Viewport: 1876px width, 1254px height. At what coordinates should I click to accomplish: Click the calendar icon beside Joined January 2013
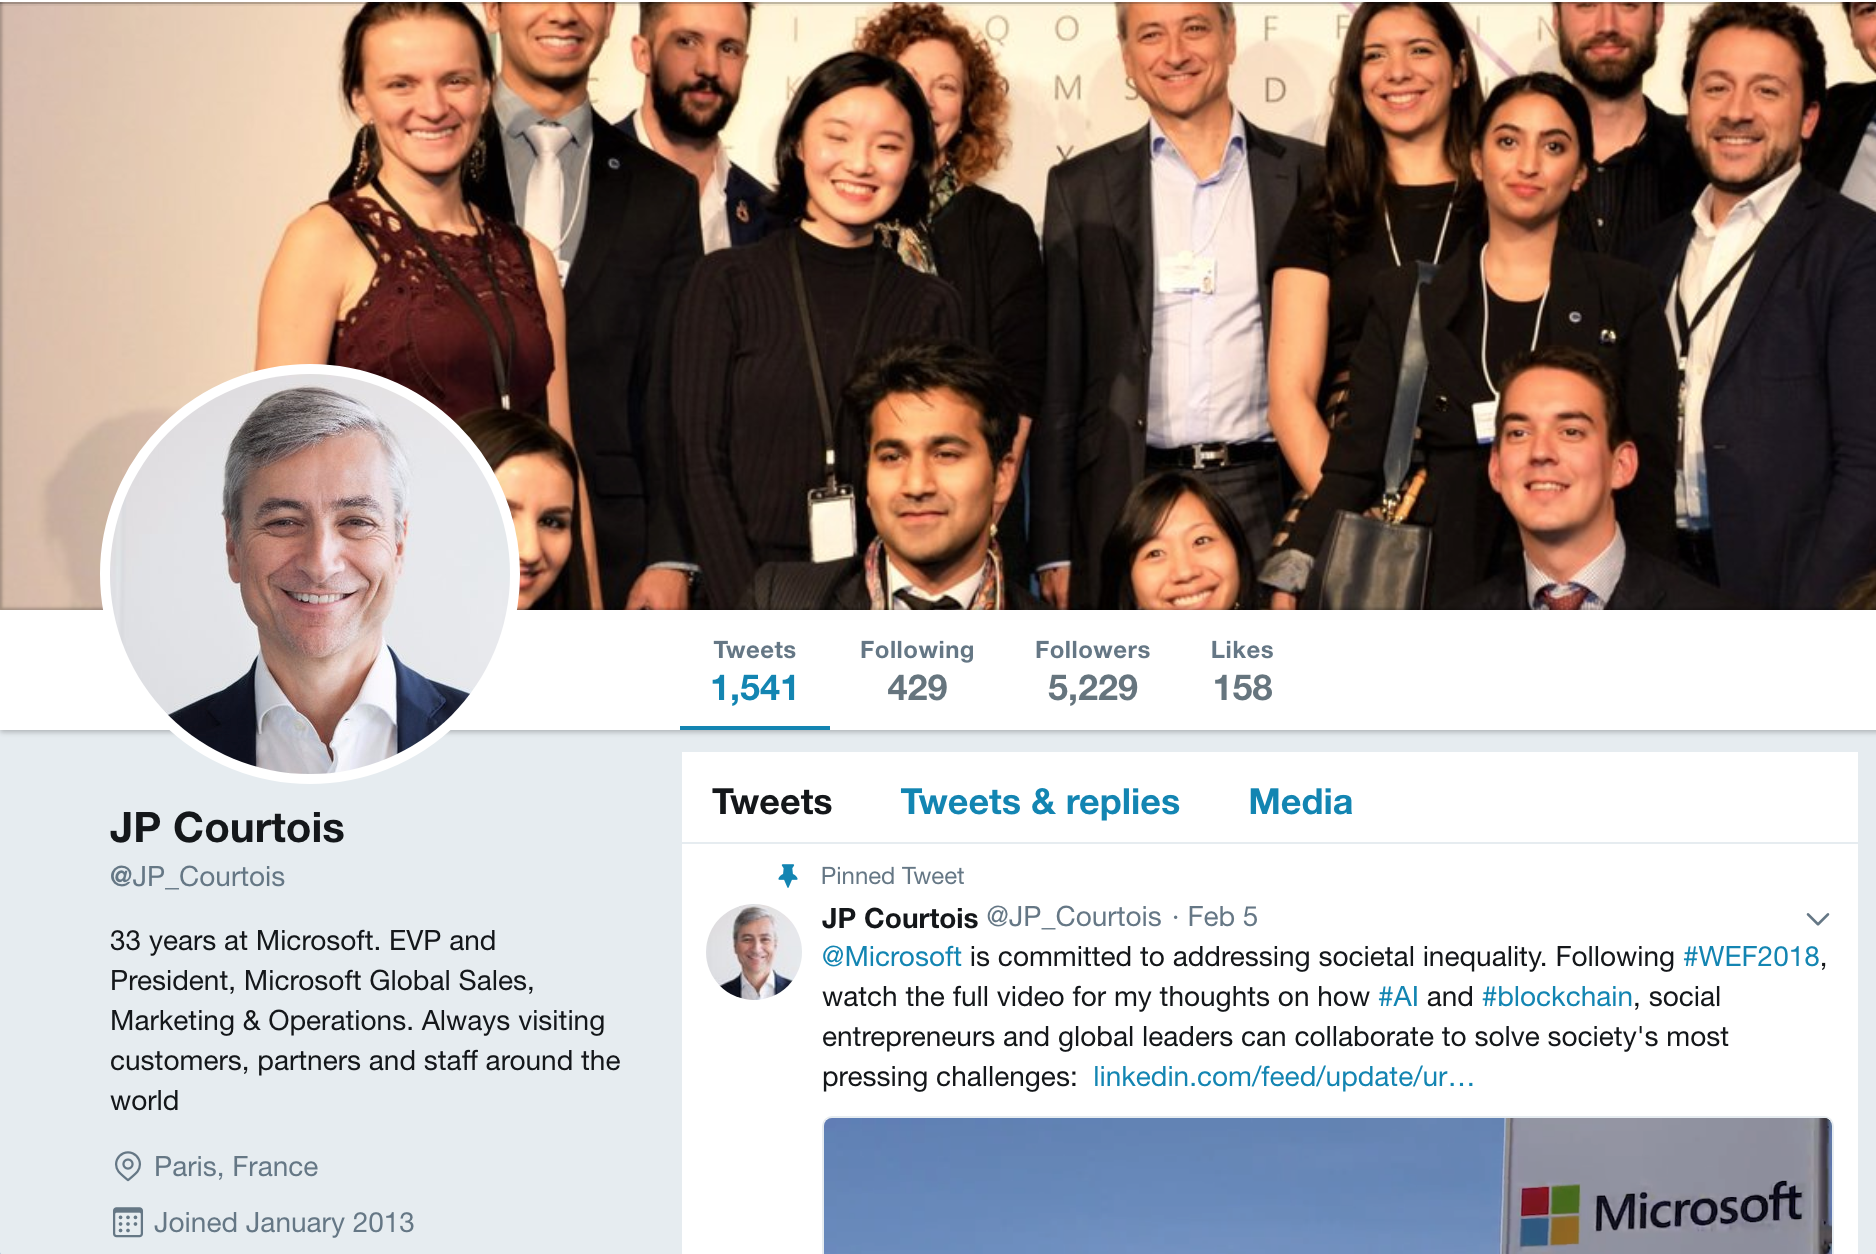(x=128, y=1222)
